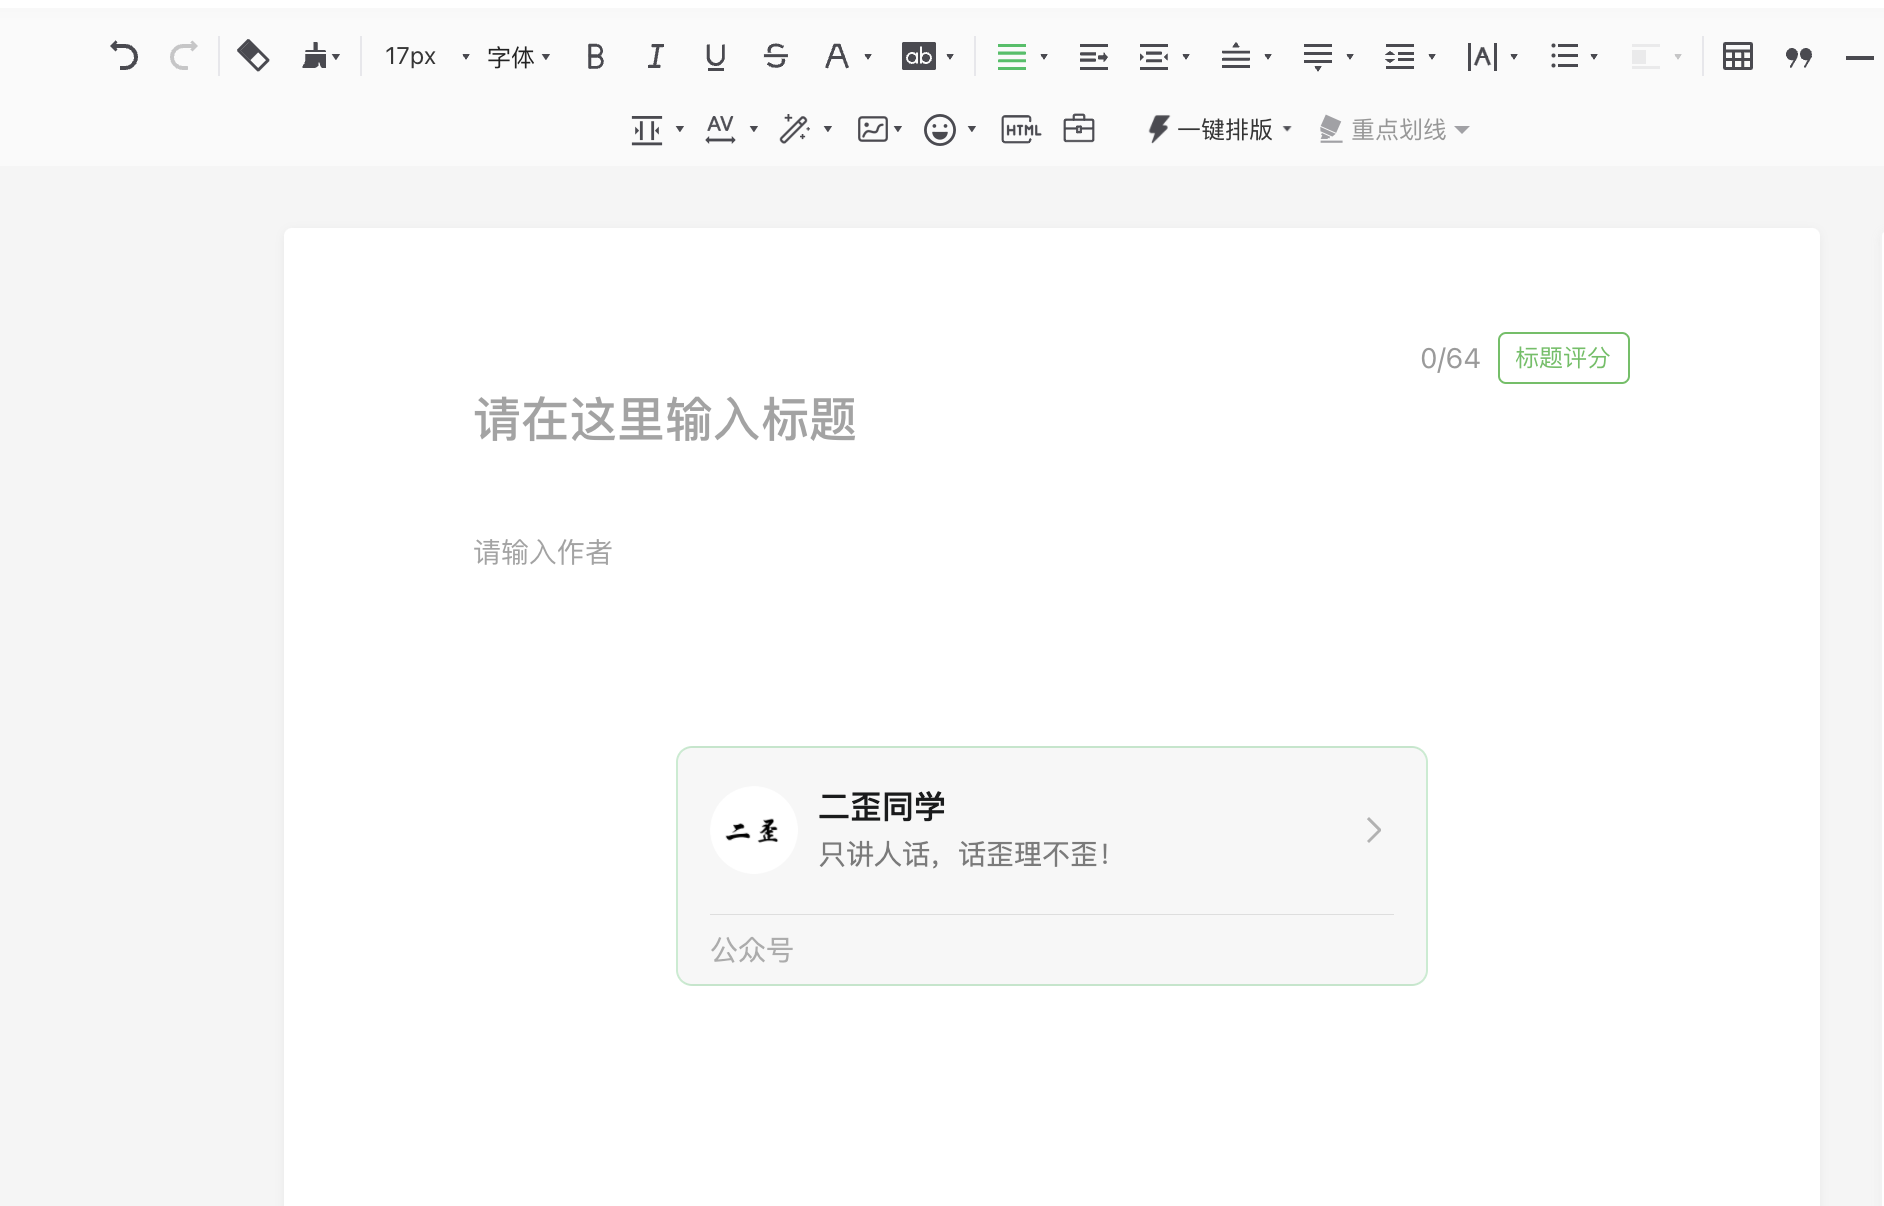Undo the last action
The image size is (1884, 1206).
click(x=124, y=55)
